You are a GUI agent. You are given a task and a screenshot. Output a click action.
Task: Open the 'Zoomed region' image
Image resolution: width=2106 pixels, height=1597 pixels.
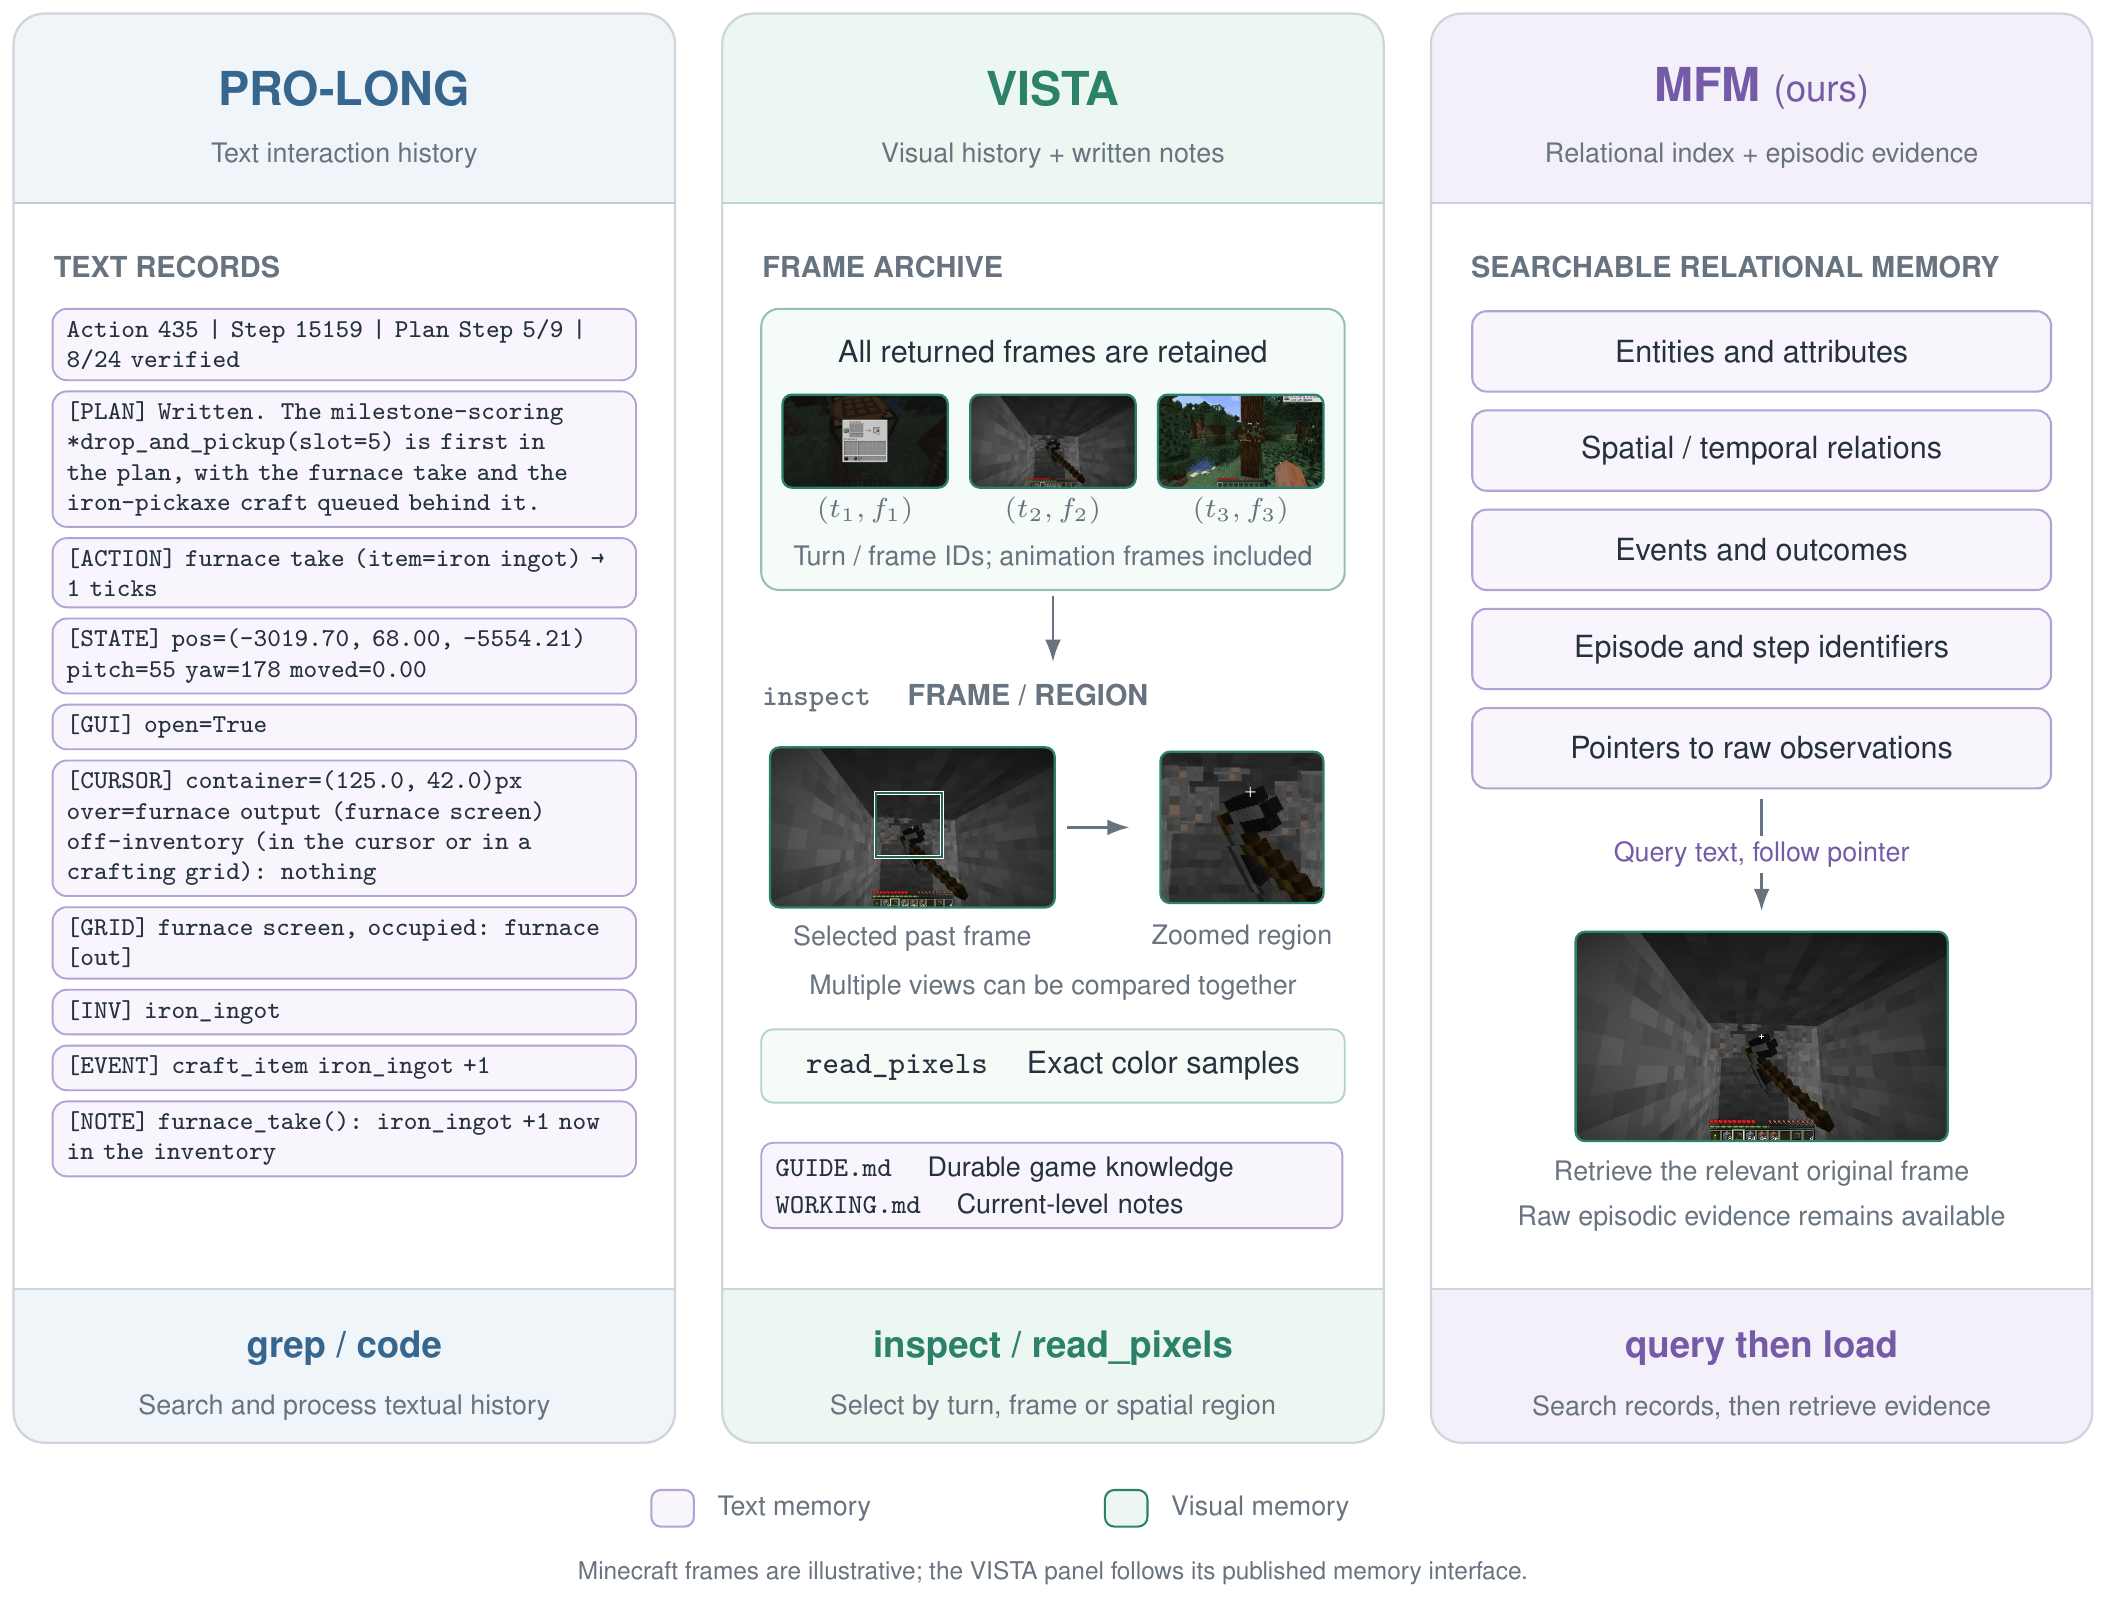tap(1241, 827)
